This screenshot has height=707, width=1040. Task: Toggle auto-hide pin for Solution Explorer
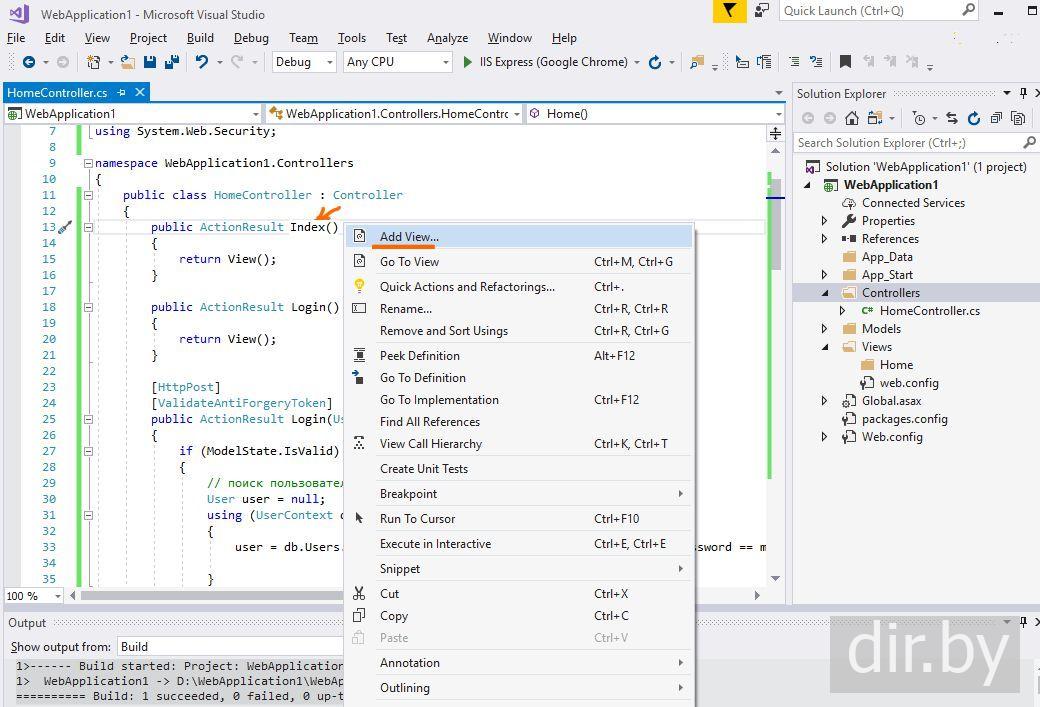pyautogui.click(x=1023, y=93)
